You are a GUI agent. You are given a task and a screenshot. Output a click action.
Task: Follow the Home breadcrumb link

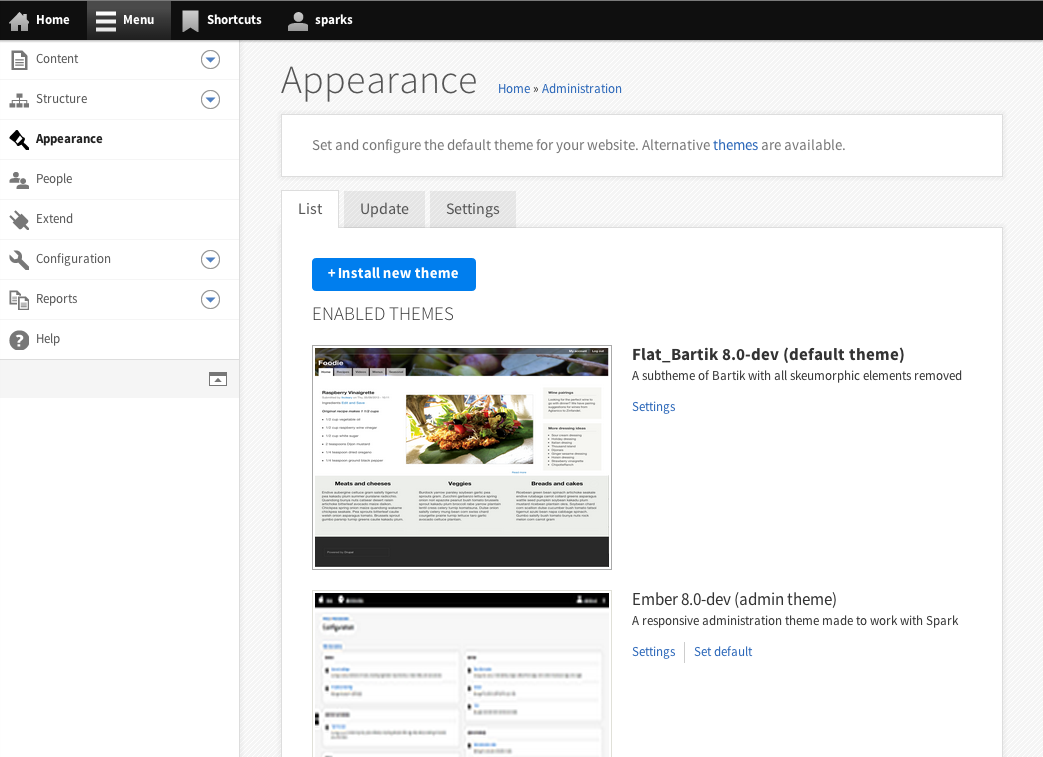pos(514,88)
